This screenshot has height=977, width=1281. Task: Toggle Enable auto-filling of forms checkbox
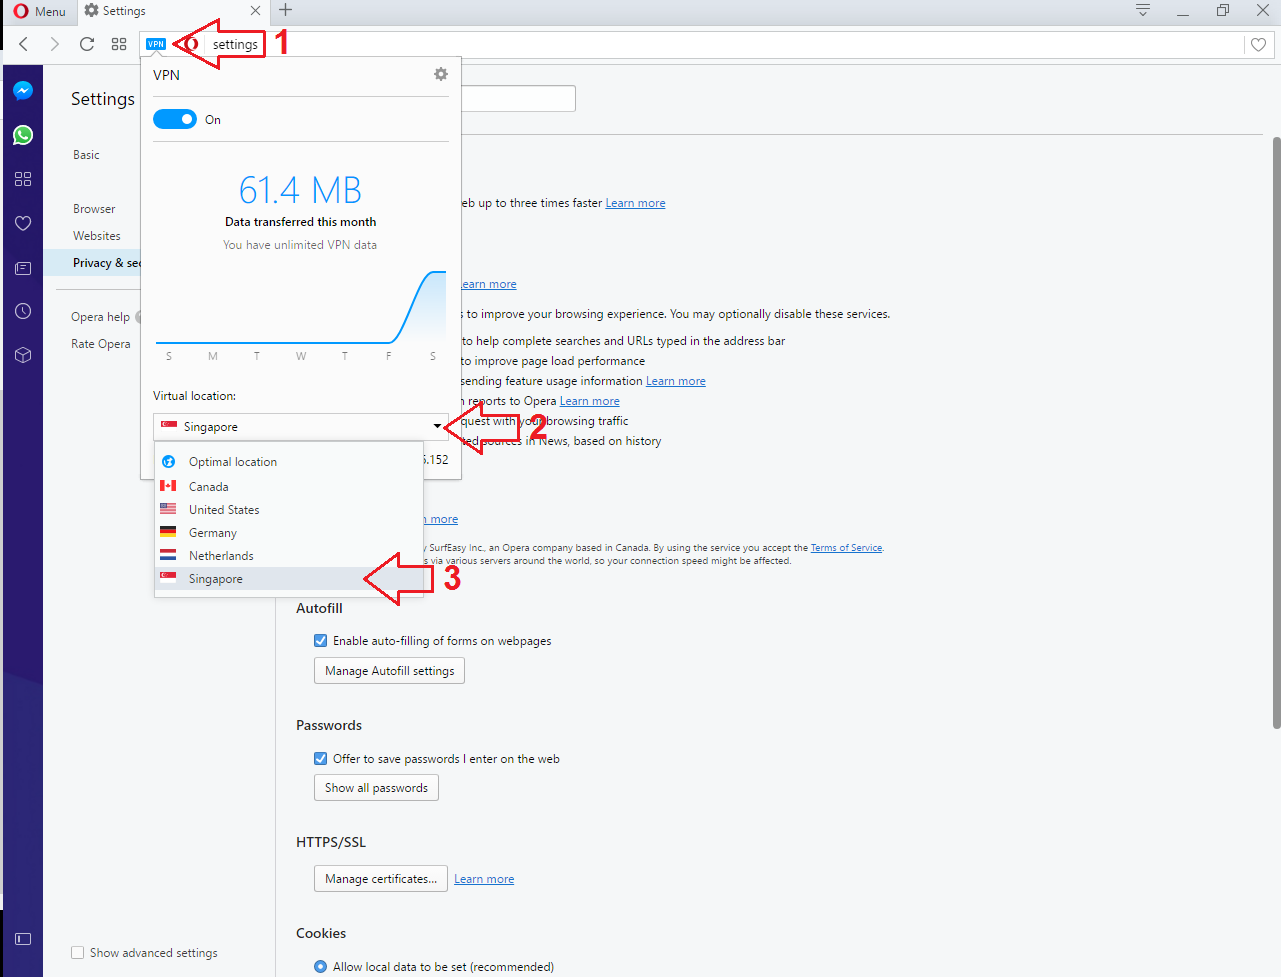(320, 641)
